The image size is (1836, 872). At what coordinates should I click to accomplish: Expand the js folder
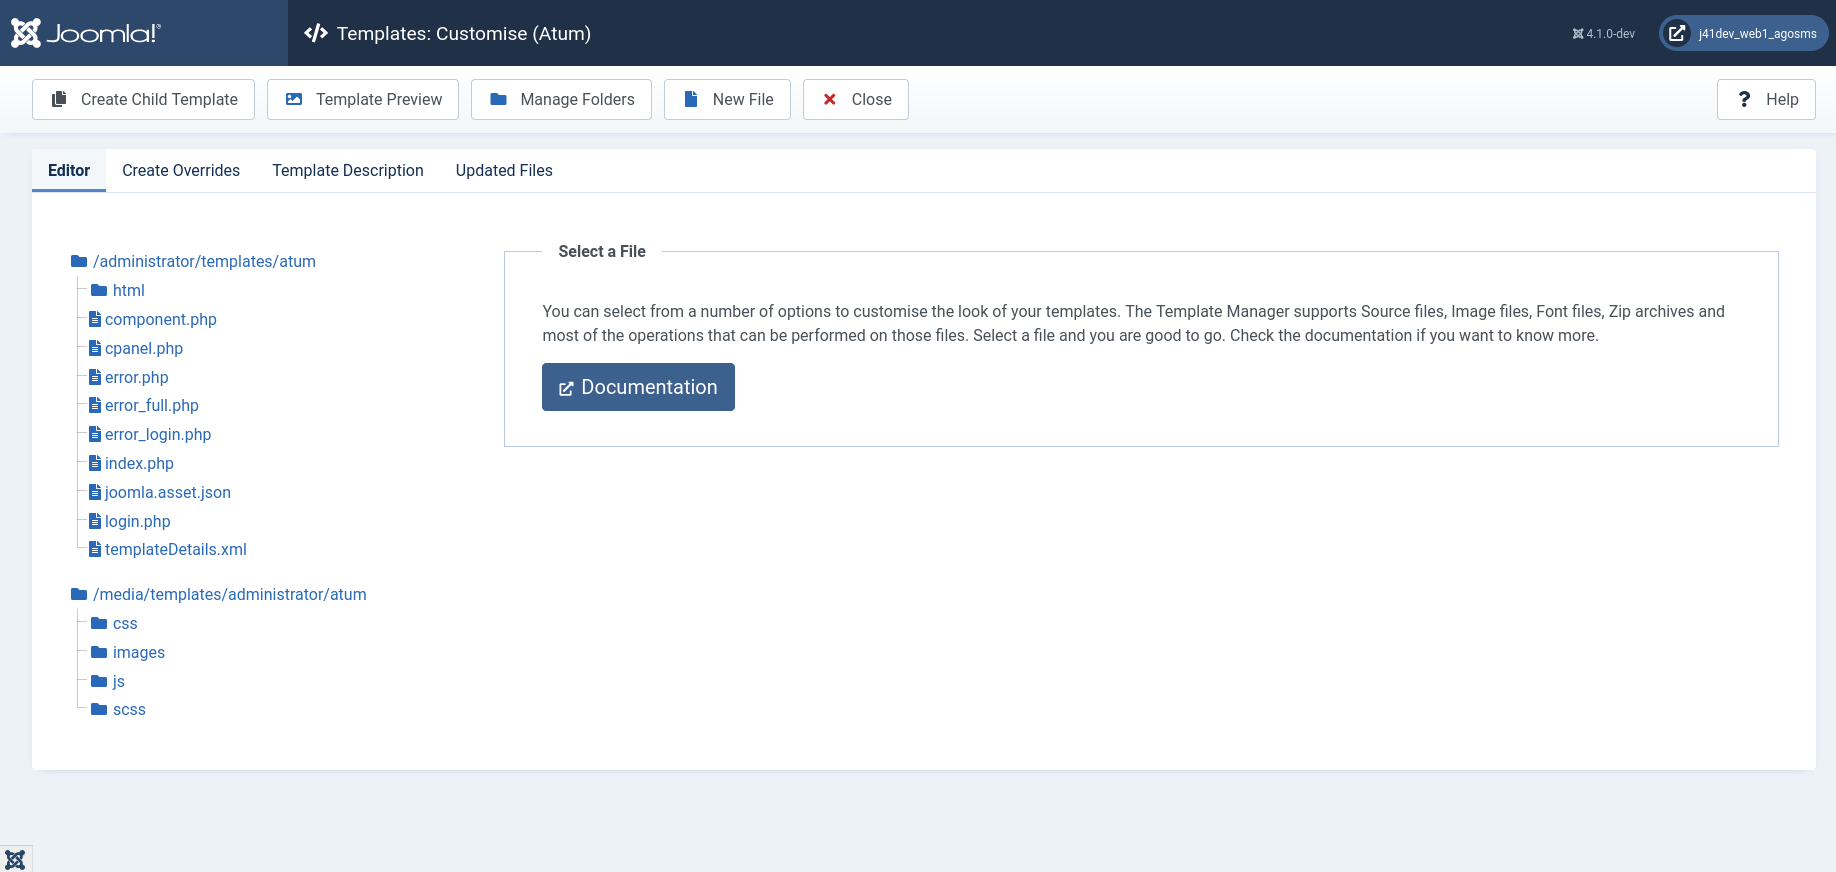coord(119,681)
